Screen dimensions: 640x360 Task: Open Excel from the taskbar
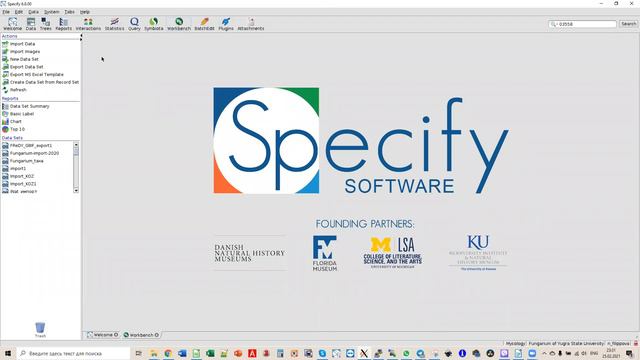pyautogui.click(x=210, y=353)
